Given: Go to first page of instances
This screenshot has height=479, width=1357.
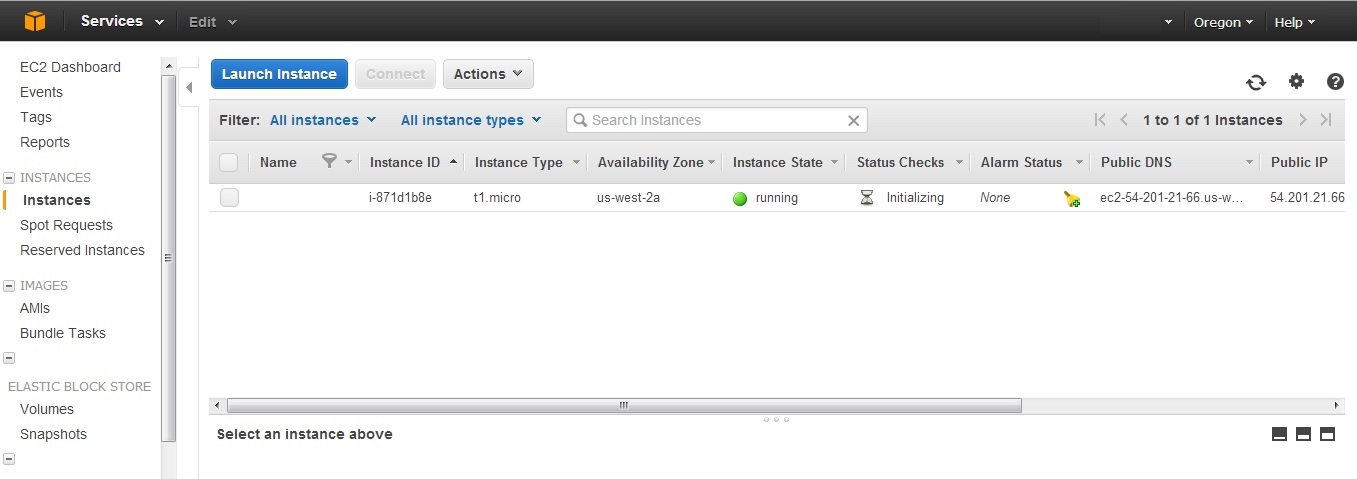Looking at the screenshot, I should [1100, 120].
